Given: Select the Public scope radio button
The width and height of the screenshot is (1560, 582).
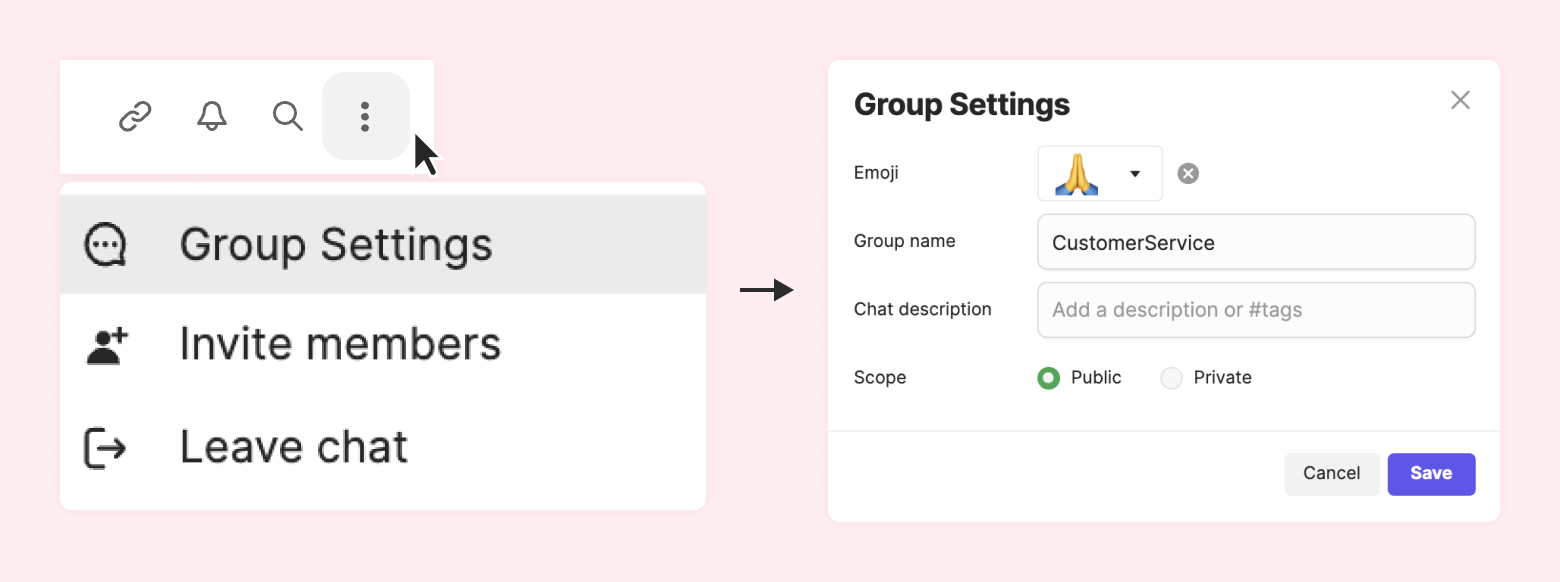Looking at the screenshot, I should (x=1048, y=378).
